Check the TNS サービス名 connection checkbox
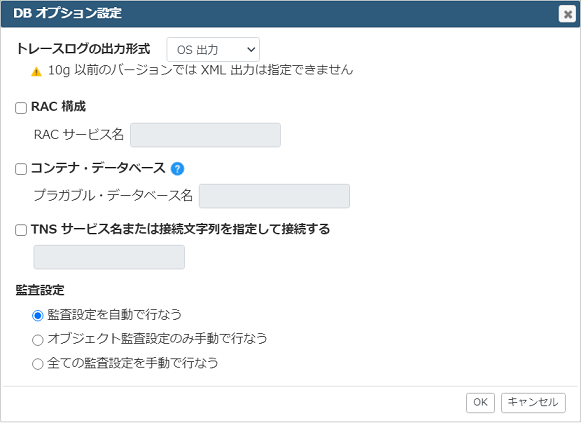This screenshot has width=581, height=423. click(21, 230)
